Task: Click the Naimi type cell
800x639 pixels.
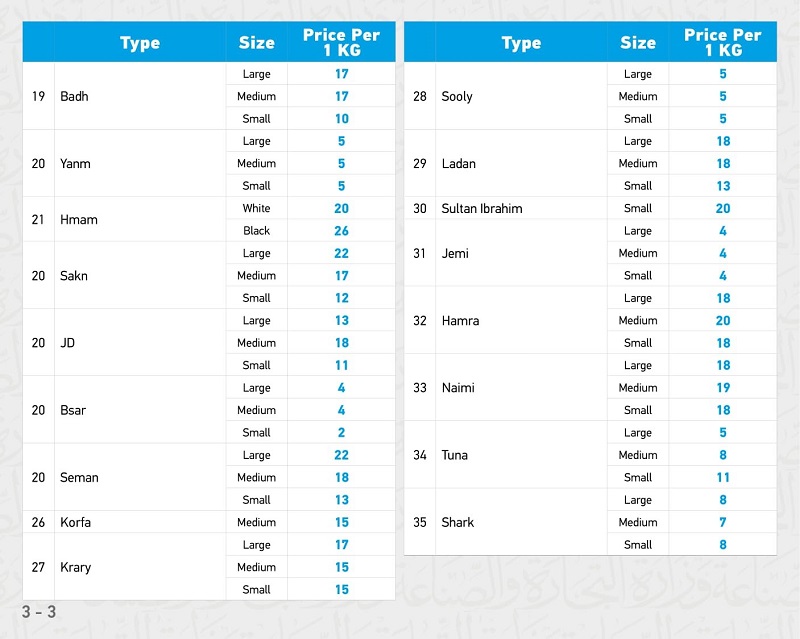Action: click(x=458, y=388)
